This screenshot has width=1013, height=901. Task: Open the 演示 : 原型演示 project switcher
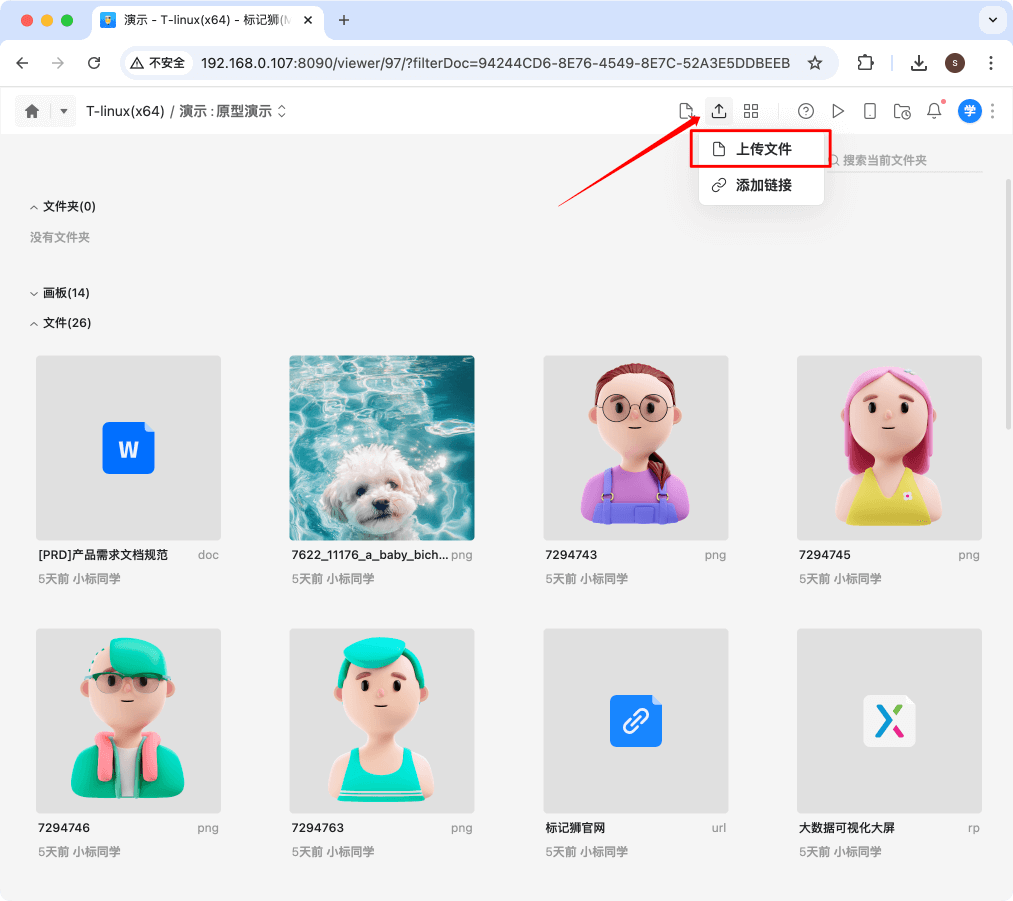coord(233,112)
